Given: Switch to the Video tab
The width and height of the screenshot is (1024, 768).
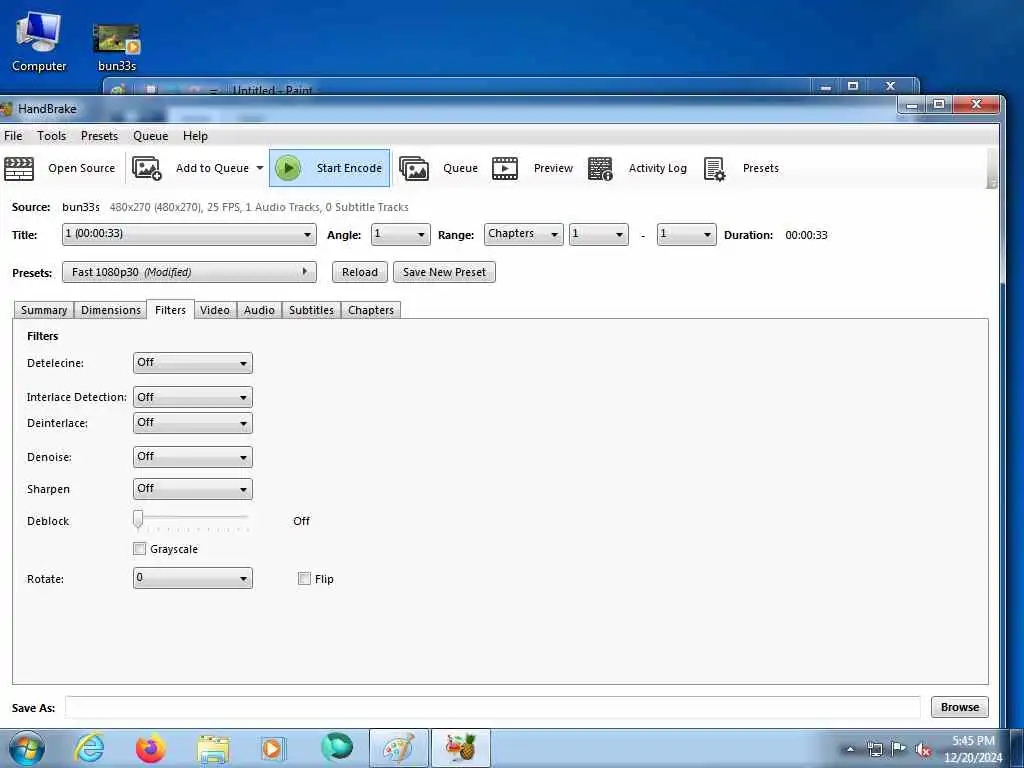Looking at the screenshot, I should [x=215, y=310].
